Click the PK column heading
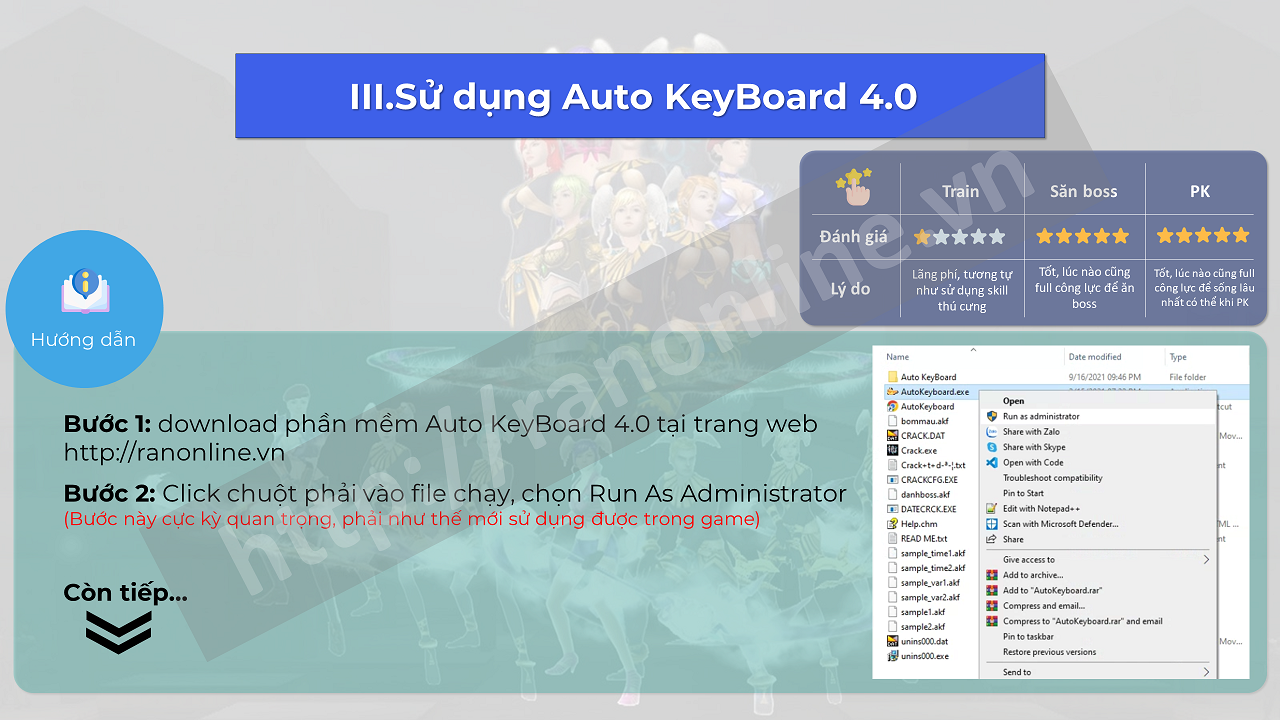This screenshot has height=720, width=1280. click(x=1200, y=191)
